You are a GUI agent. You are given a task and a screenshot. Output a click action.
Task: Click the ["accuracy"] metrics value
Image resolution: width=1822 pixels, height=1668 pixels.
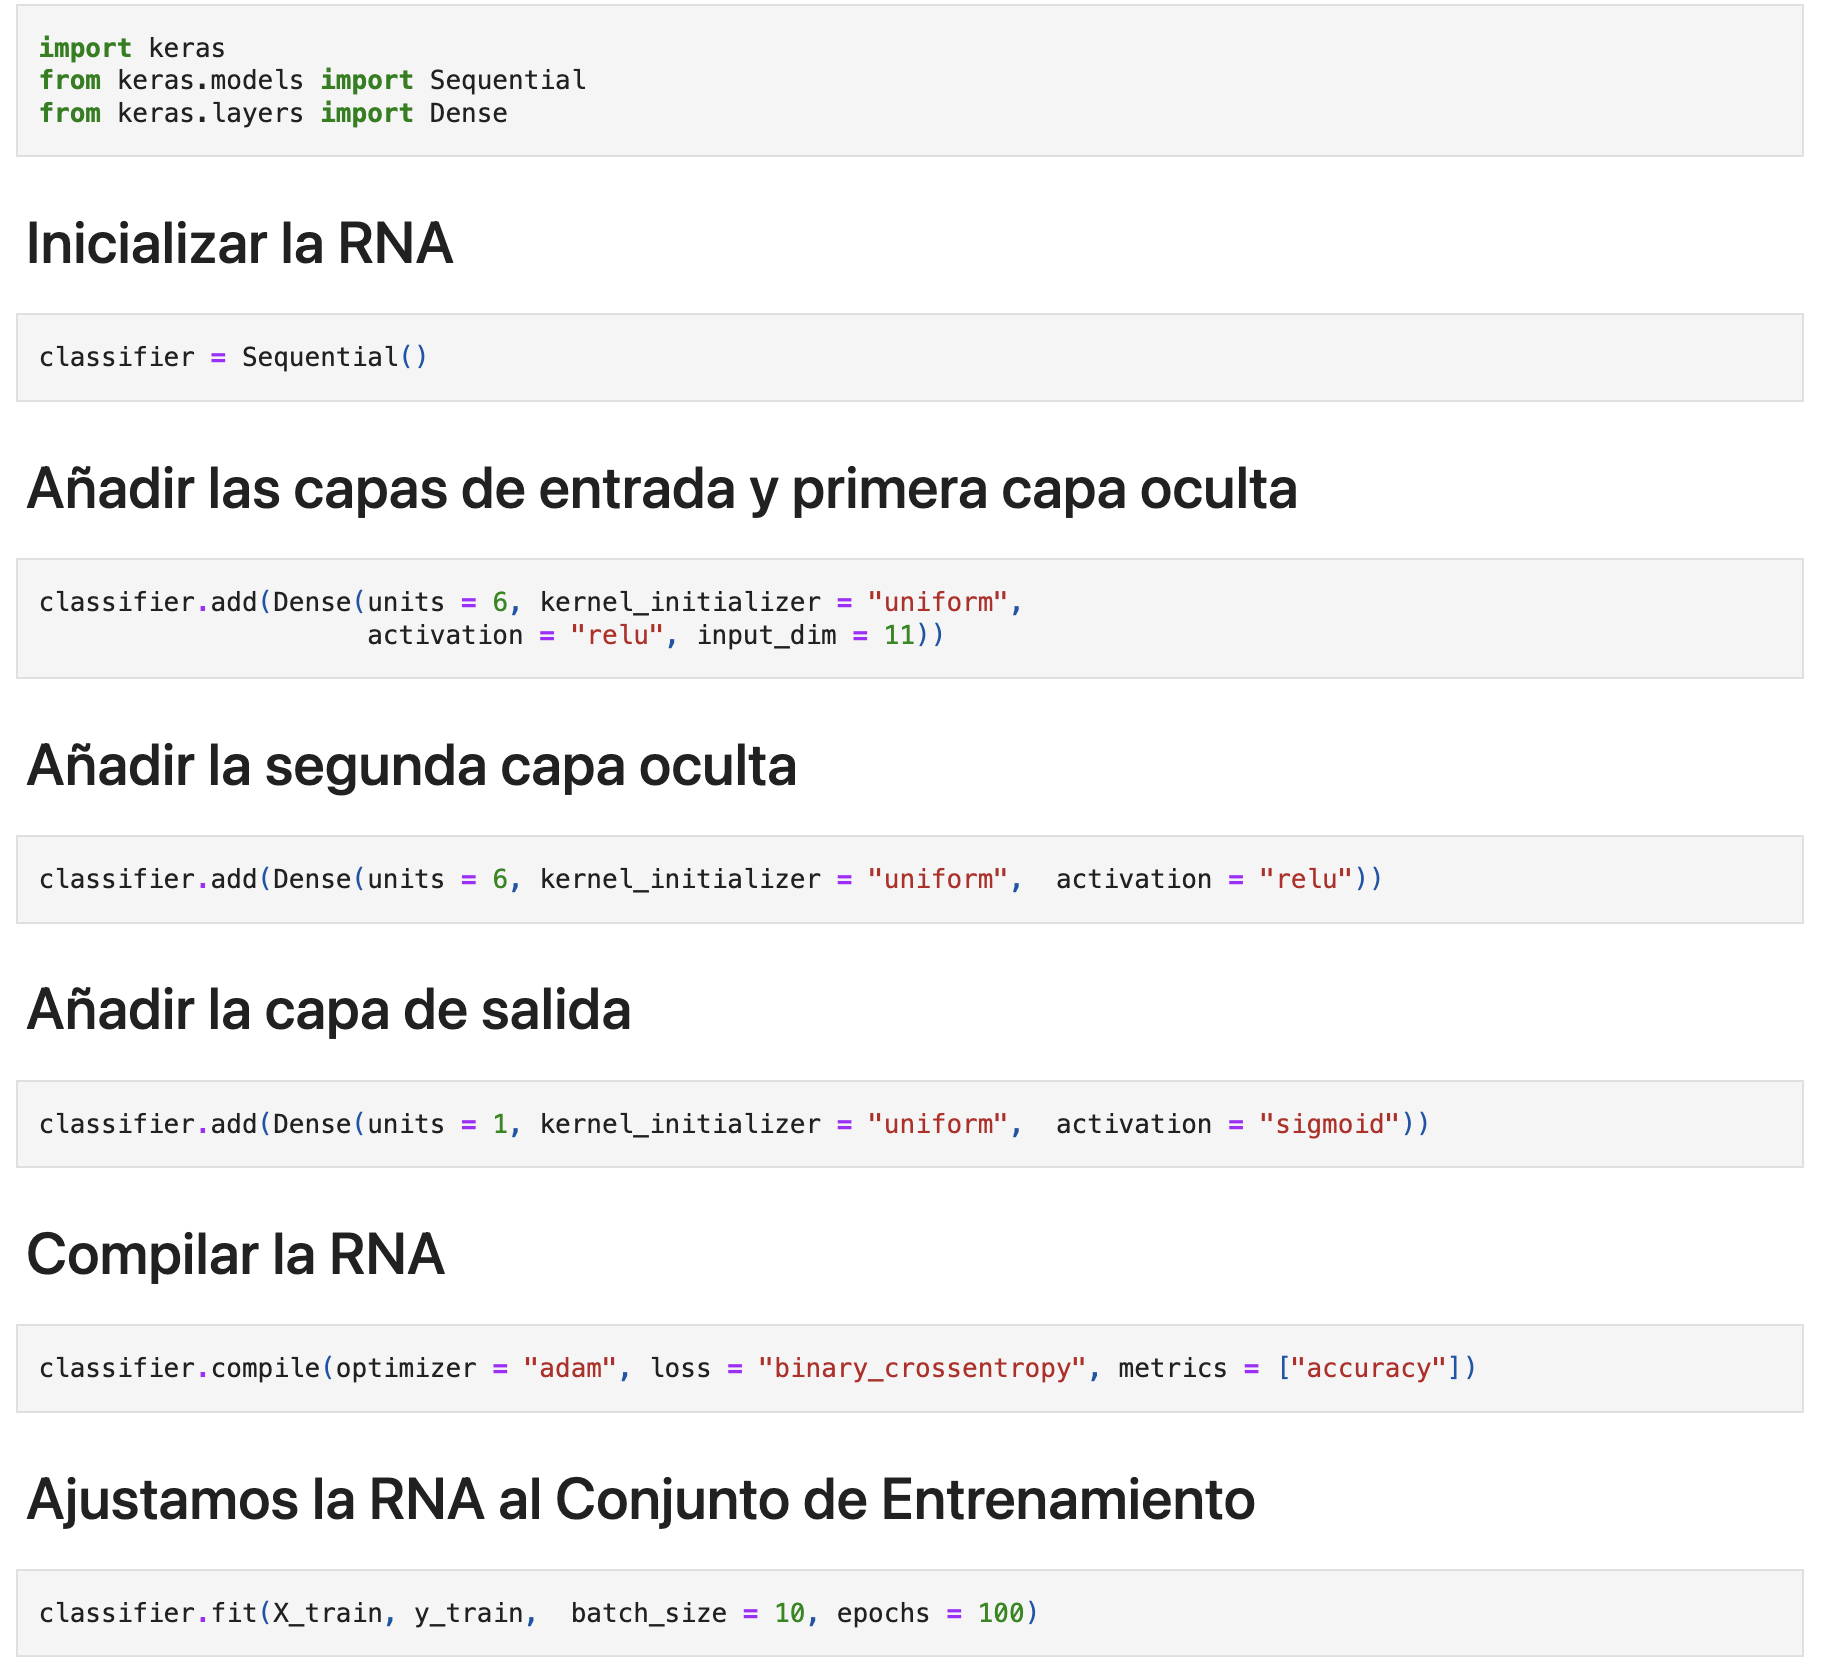[1369, 1368]
